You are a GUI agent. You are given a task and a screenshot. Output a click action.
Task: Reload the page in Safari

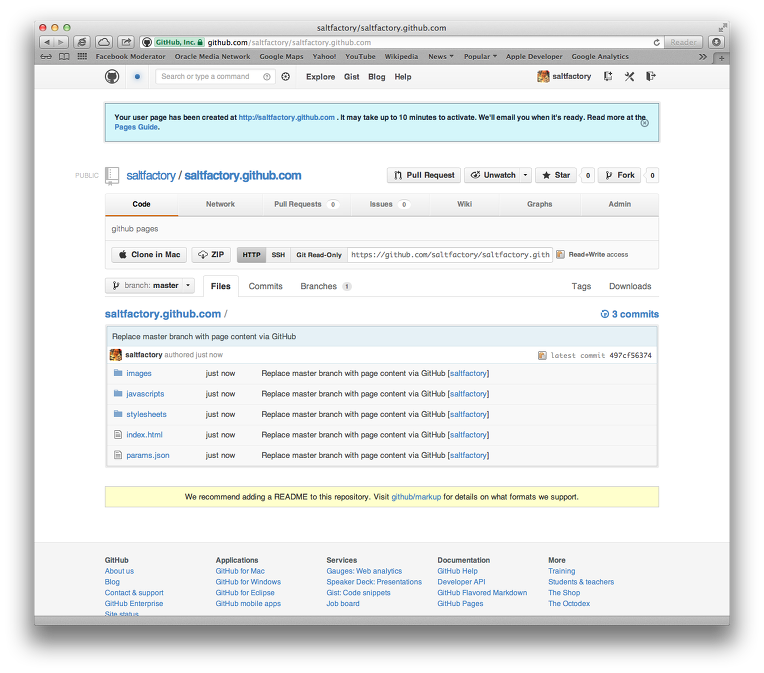[x=656, y=42]
